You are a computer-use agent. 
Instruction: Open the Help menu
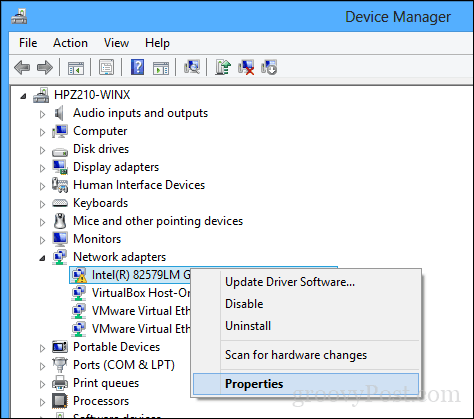pyautogui.click(x=157, y=43)
